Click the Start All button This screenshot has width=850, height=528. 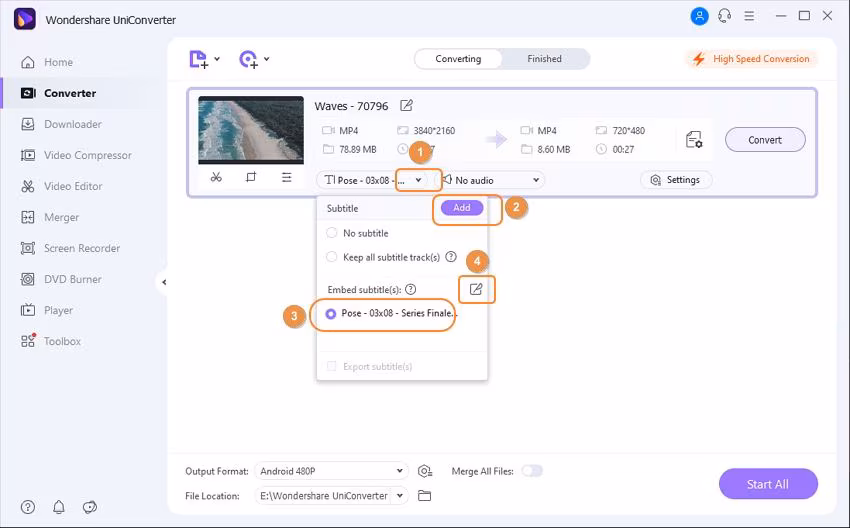tap(768, 484)
